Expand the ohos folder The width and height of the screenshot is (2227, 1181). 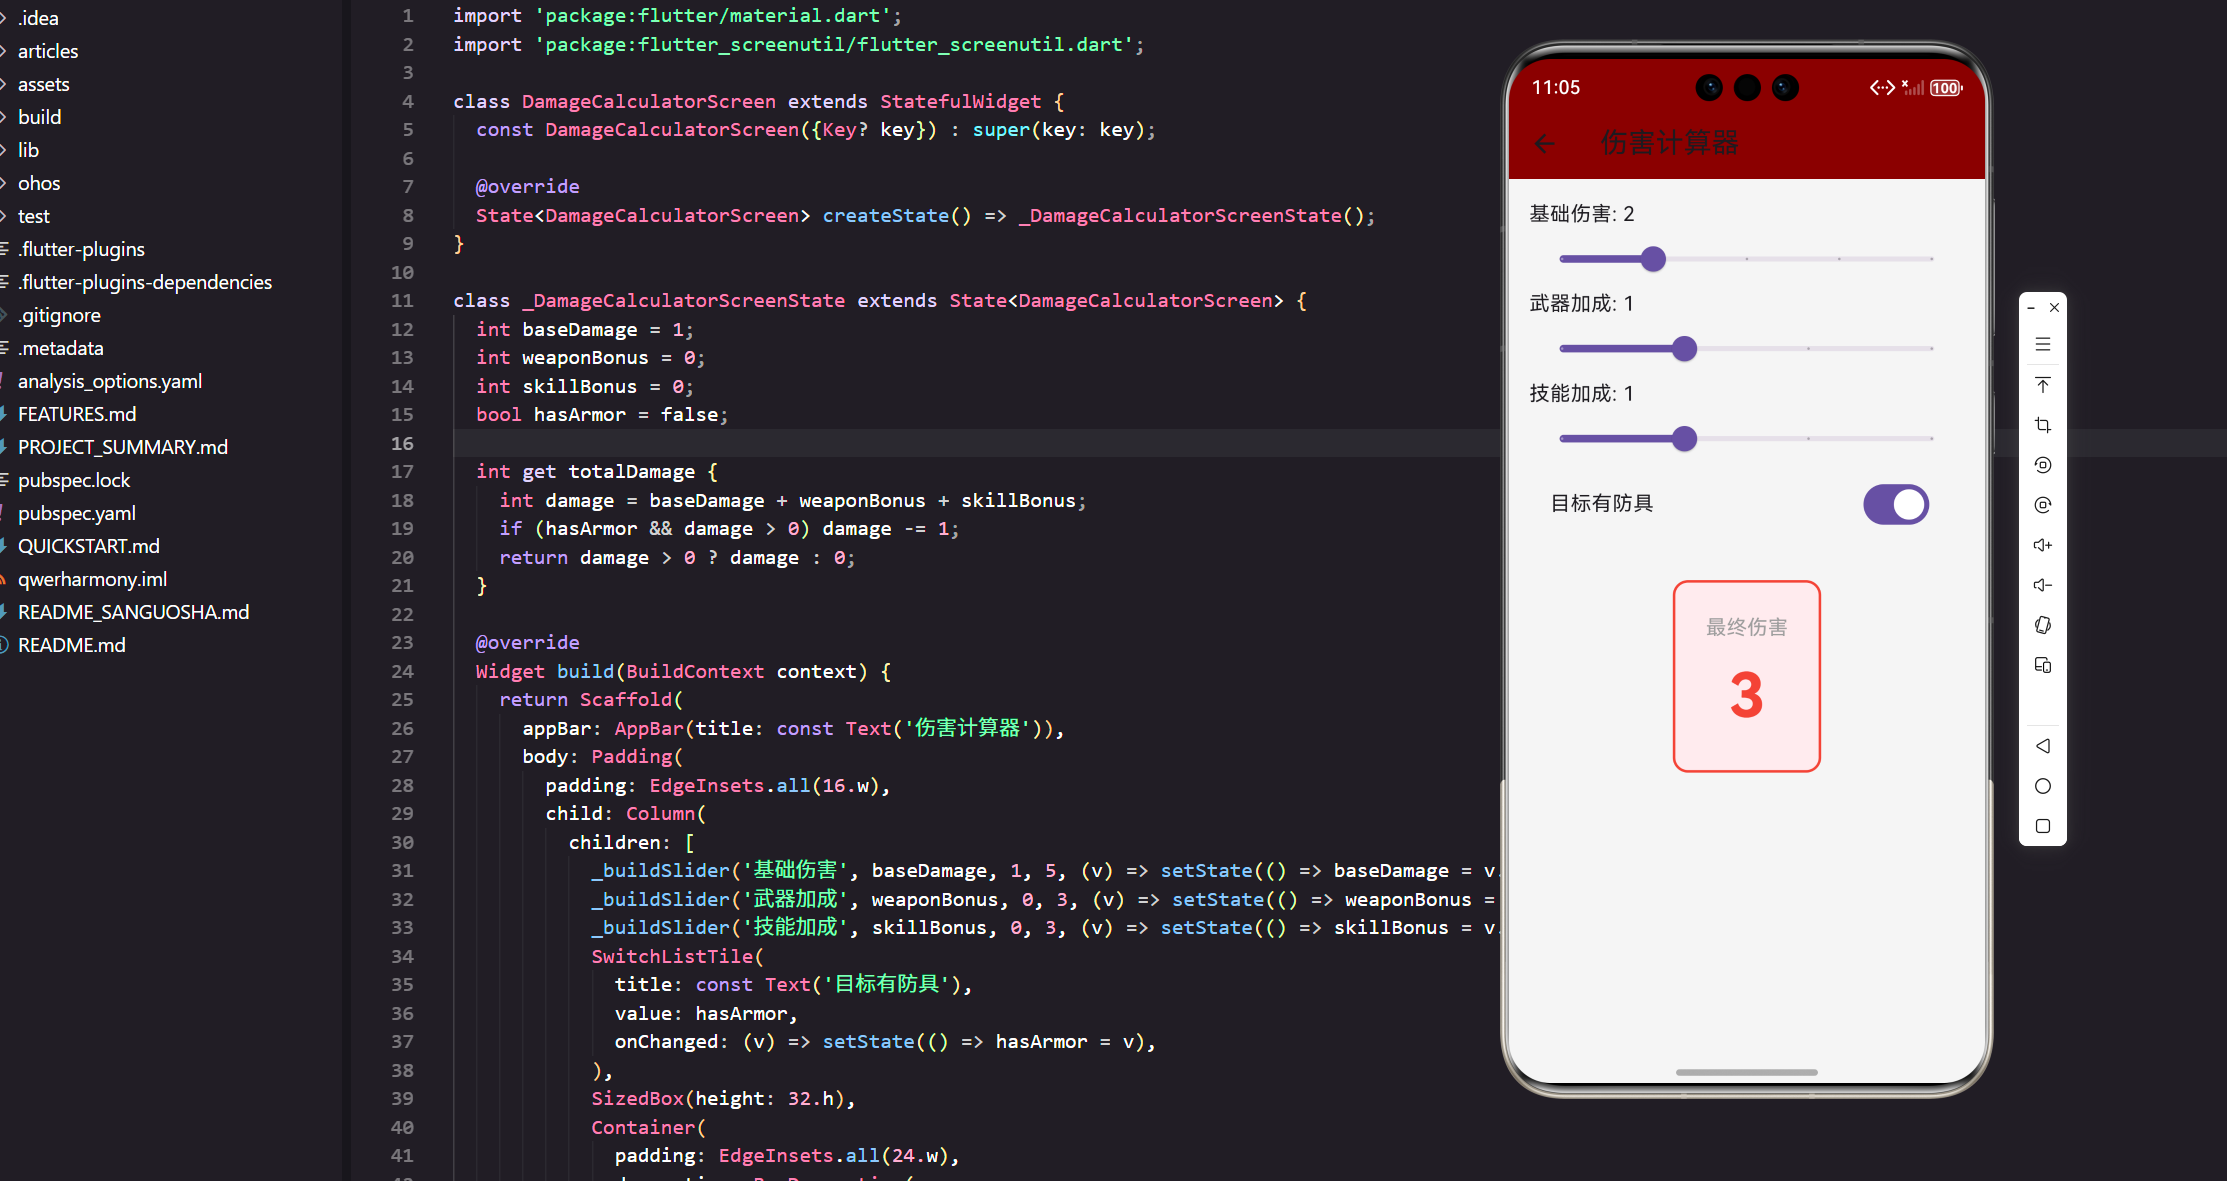click(39, 183)
